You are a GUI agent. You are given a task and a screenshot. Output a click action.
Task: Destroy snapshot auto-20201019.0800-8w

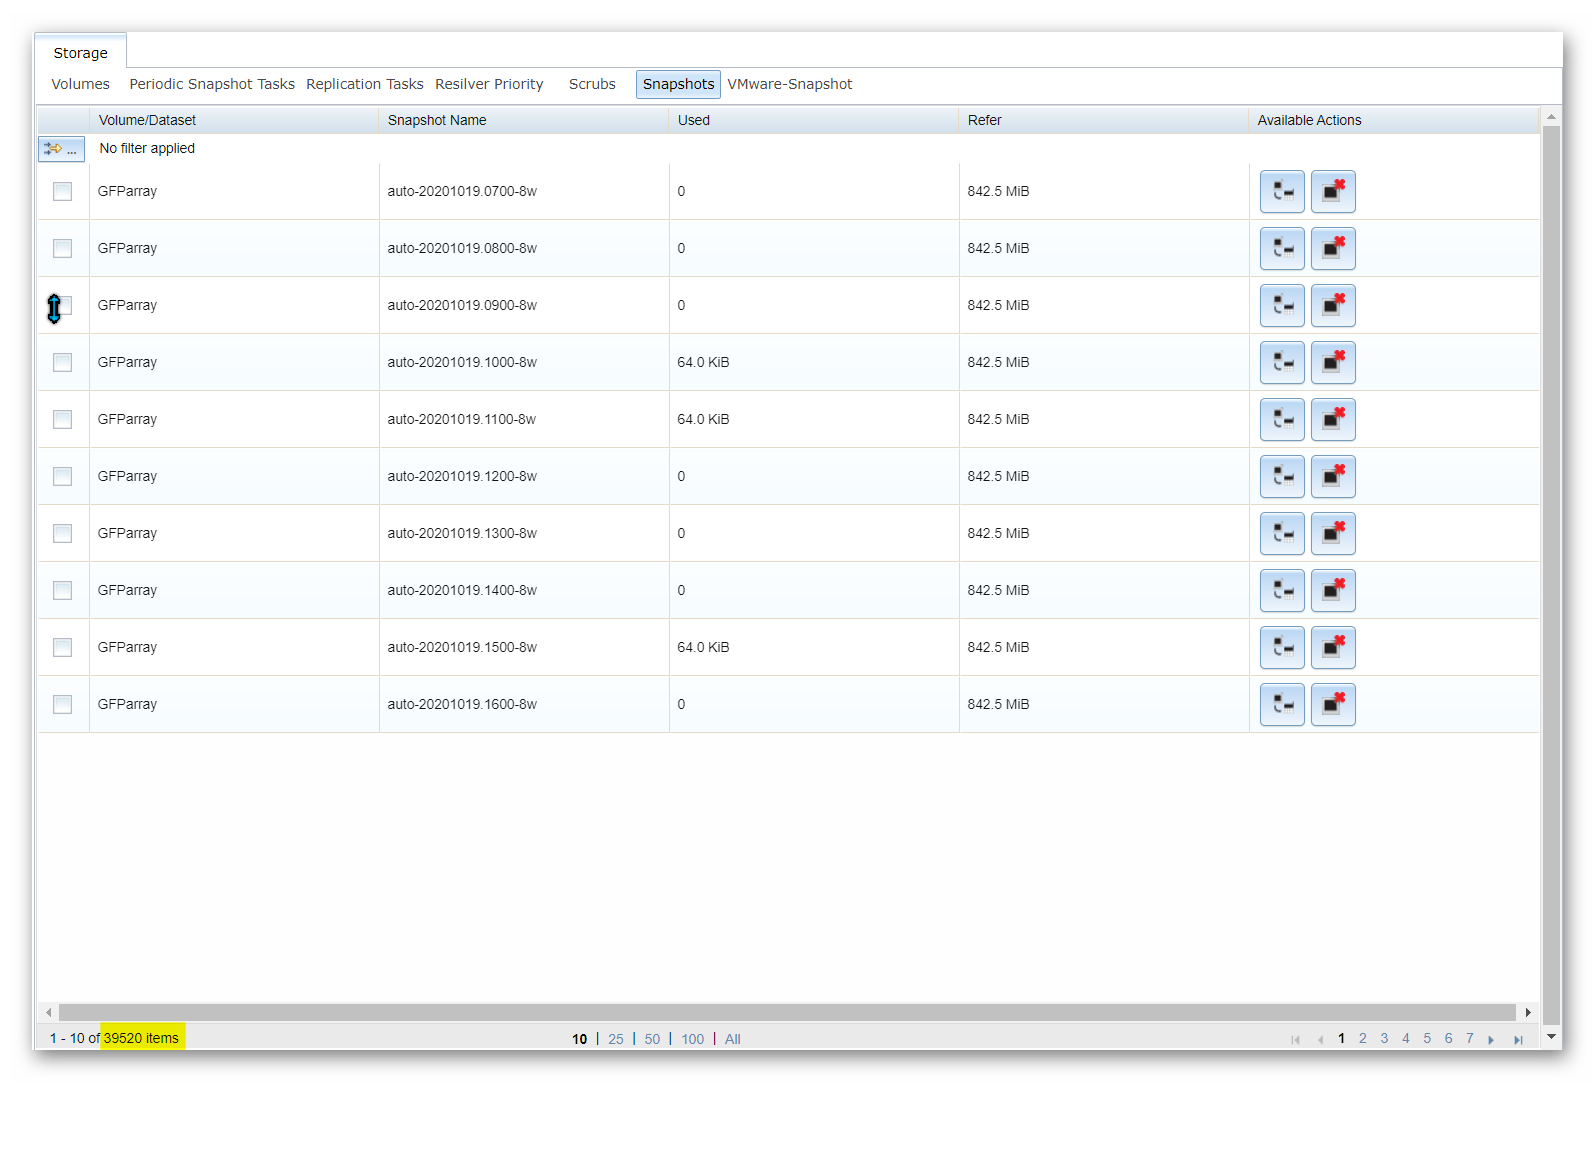pos(1333,249)
